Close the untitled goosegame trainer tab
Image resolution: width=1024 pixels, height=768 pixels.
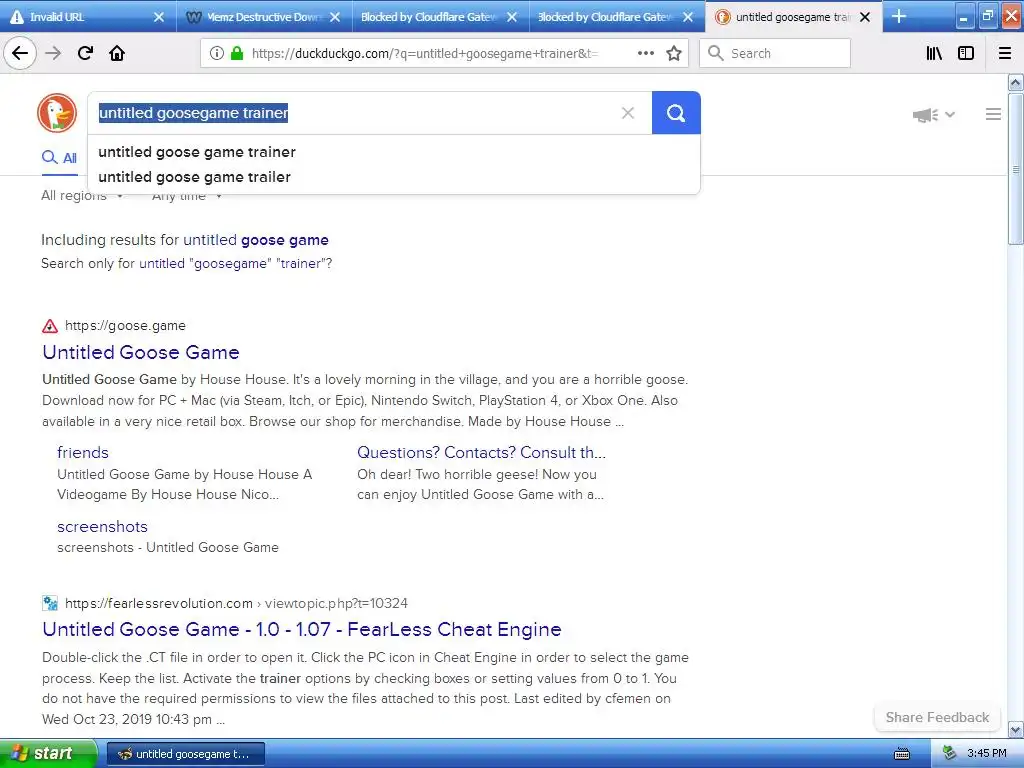(x=865, y=17)
